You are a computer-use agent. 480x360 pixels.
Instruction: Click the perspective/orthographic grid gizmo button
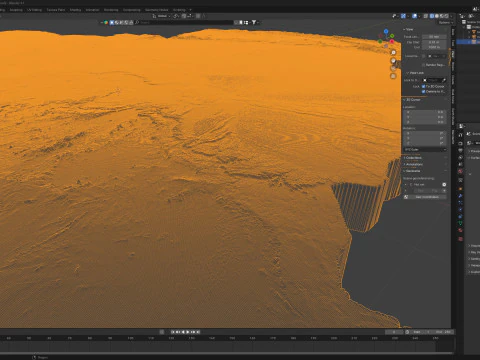[x=393, y=76]
